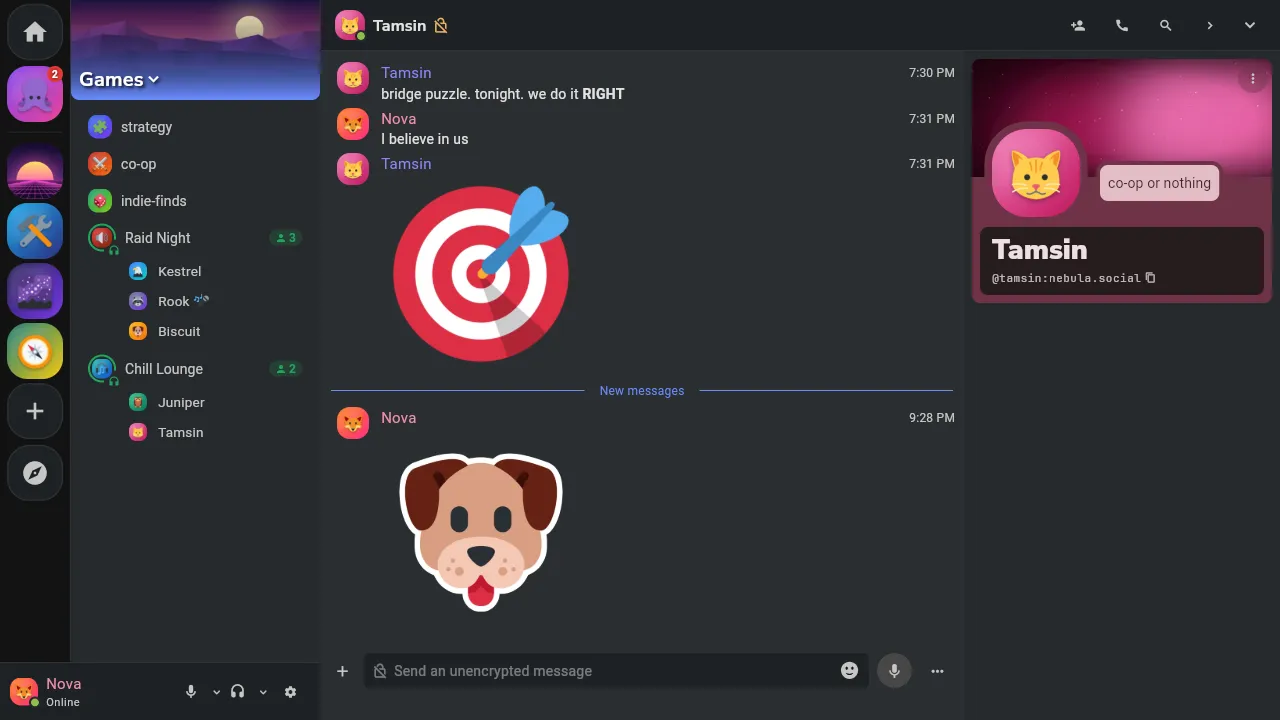This screenshot has width=1280, height=720.
Task: Record a voice message
Action: [895, 671]
